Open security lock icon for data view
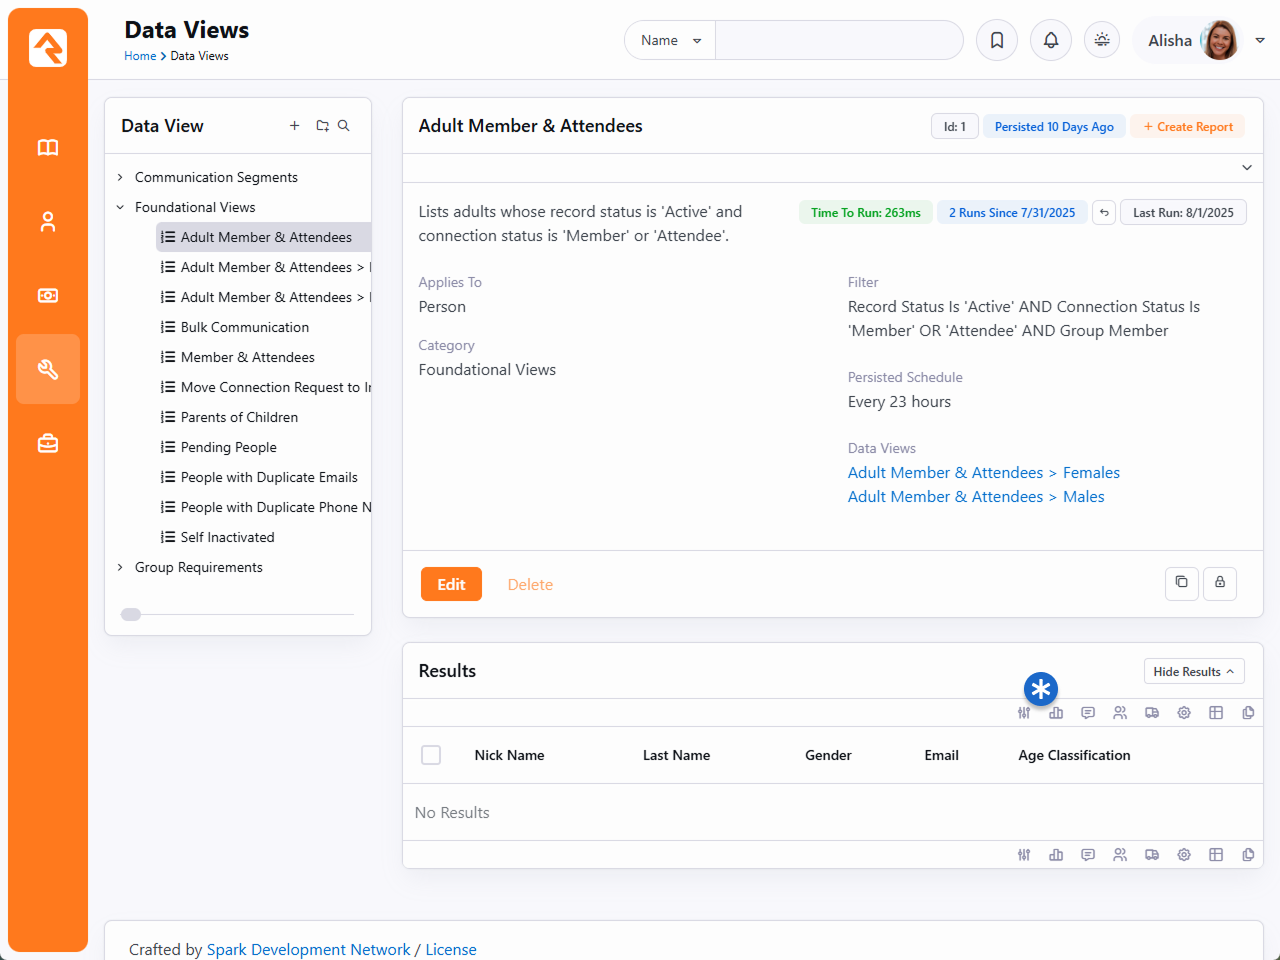The width and height of the screenshot is (1280, 960). pyautogui.click(x=1220, y=583)
